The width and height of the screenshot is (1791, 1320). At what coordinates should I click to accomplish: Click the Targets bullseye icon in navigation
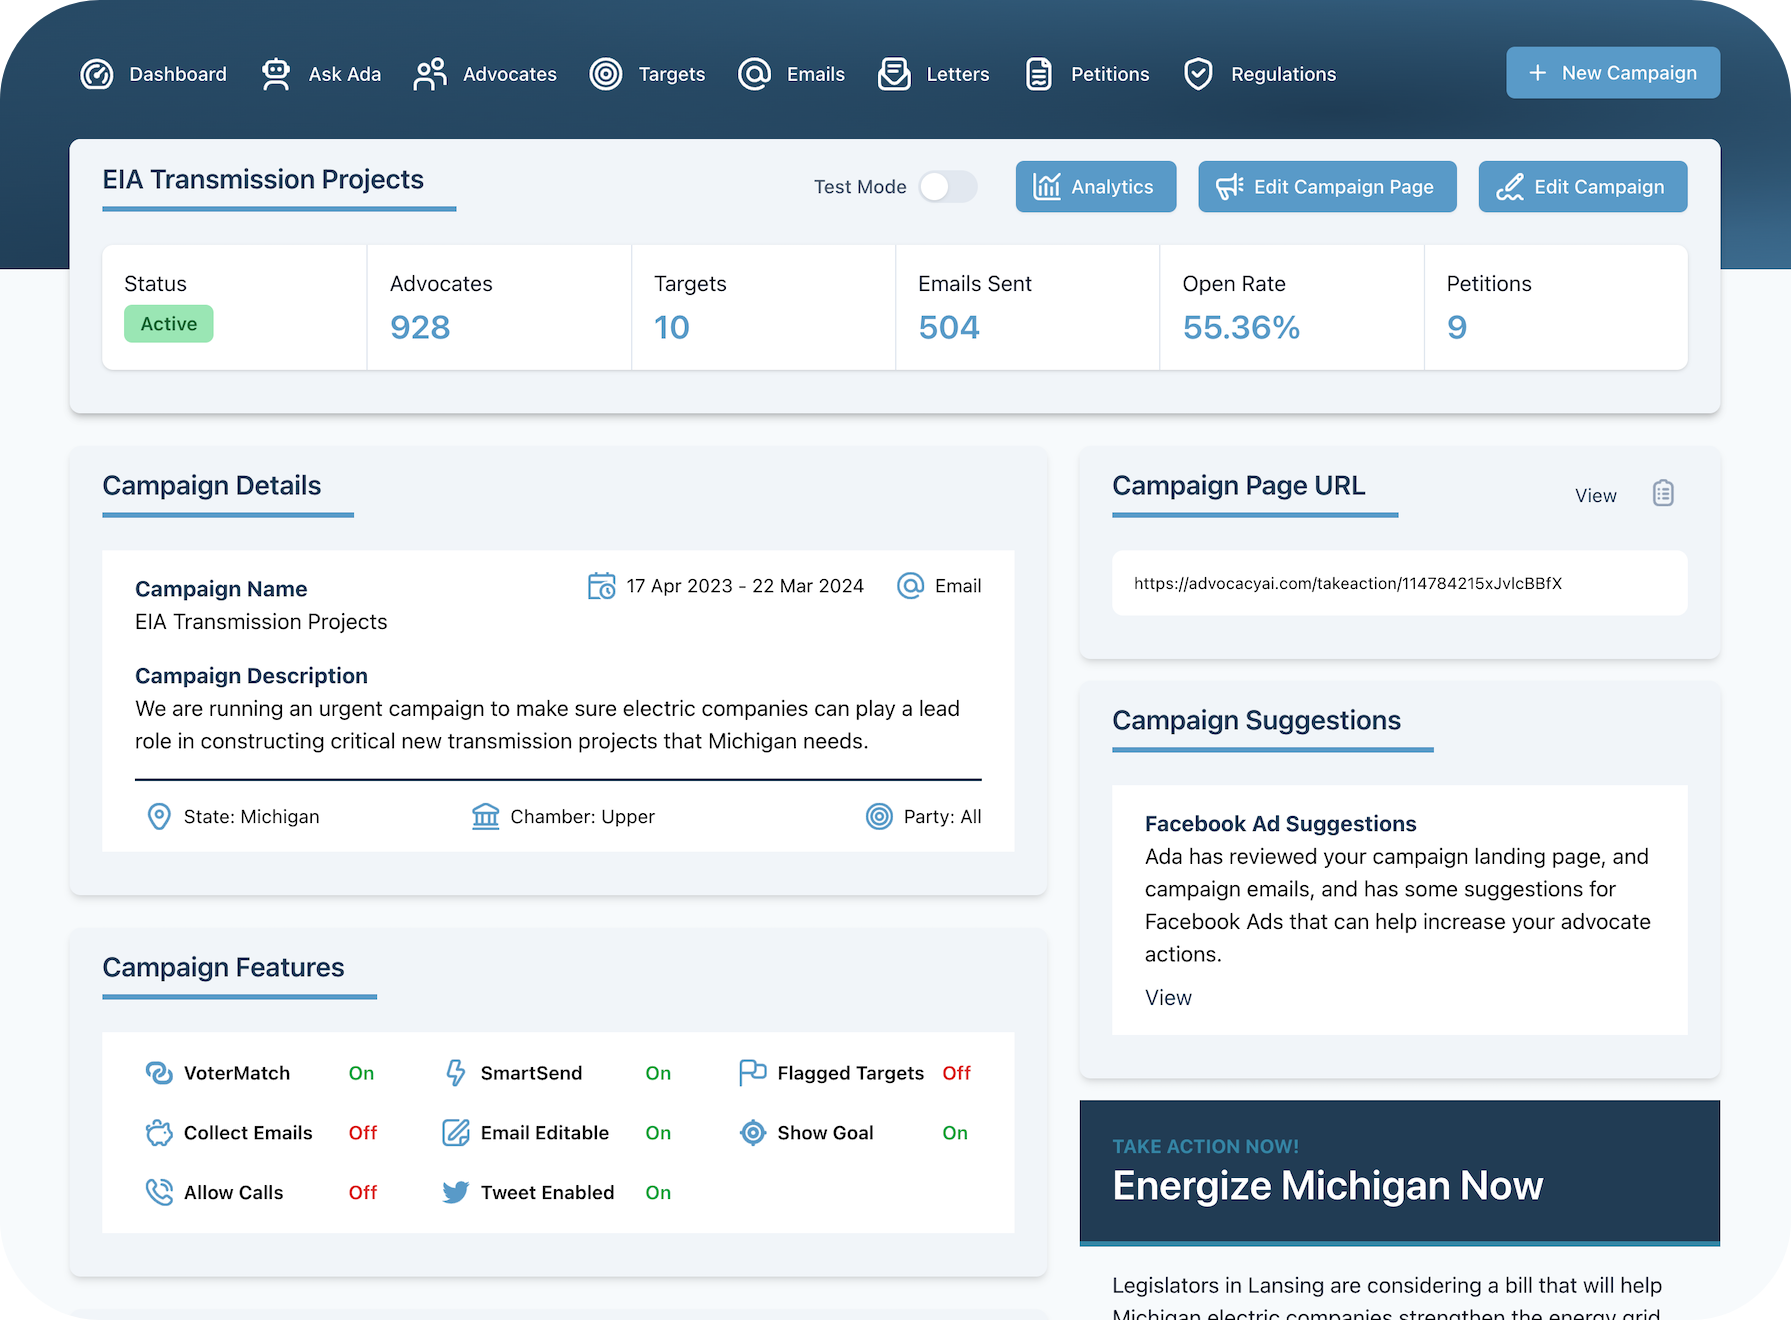click(x=606, y=74)
